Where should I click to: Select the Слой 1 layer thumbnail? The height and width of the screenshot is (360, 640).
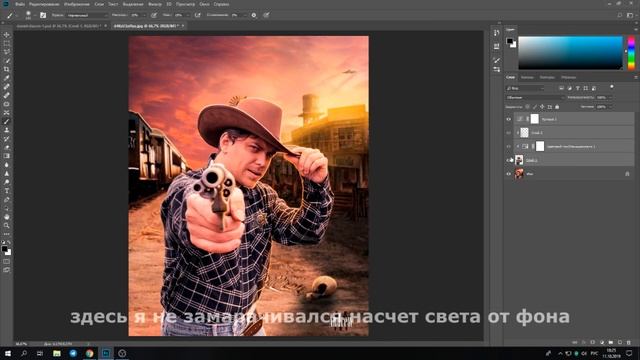pyautogui.click(x=519, y=160)
